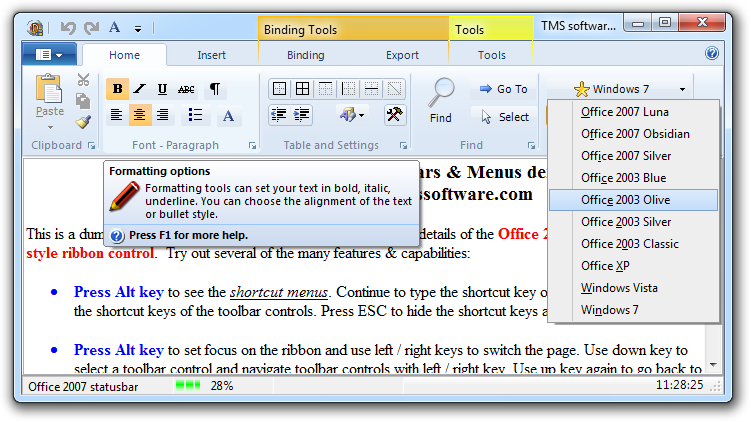Screen dimensions: 751x422
Task: Toggle center text alignment
Action: [140, 115]
